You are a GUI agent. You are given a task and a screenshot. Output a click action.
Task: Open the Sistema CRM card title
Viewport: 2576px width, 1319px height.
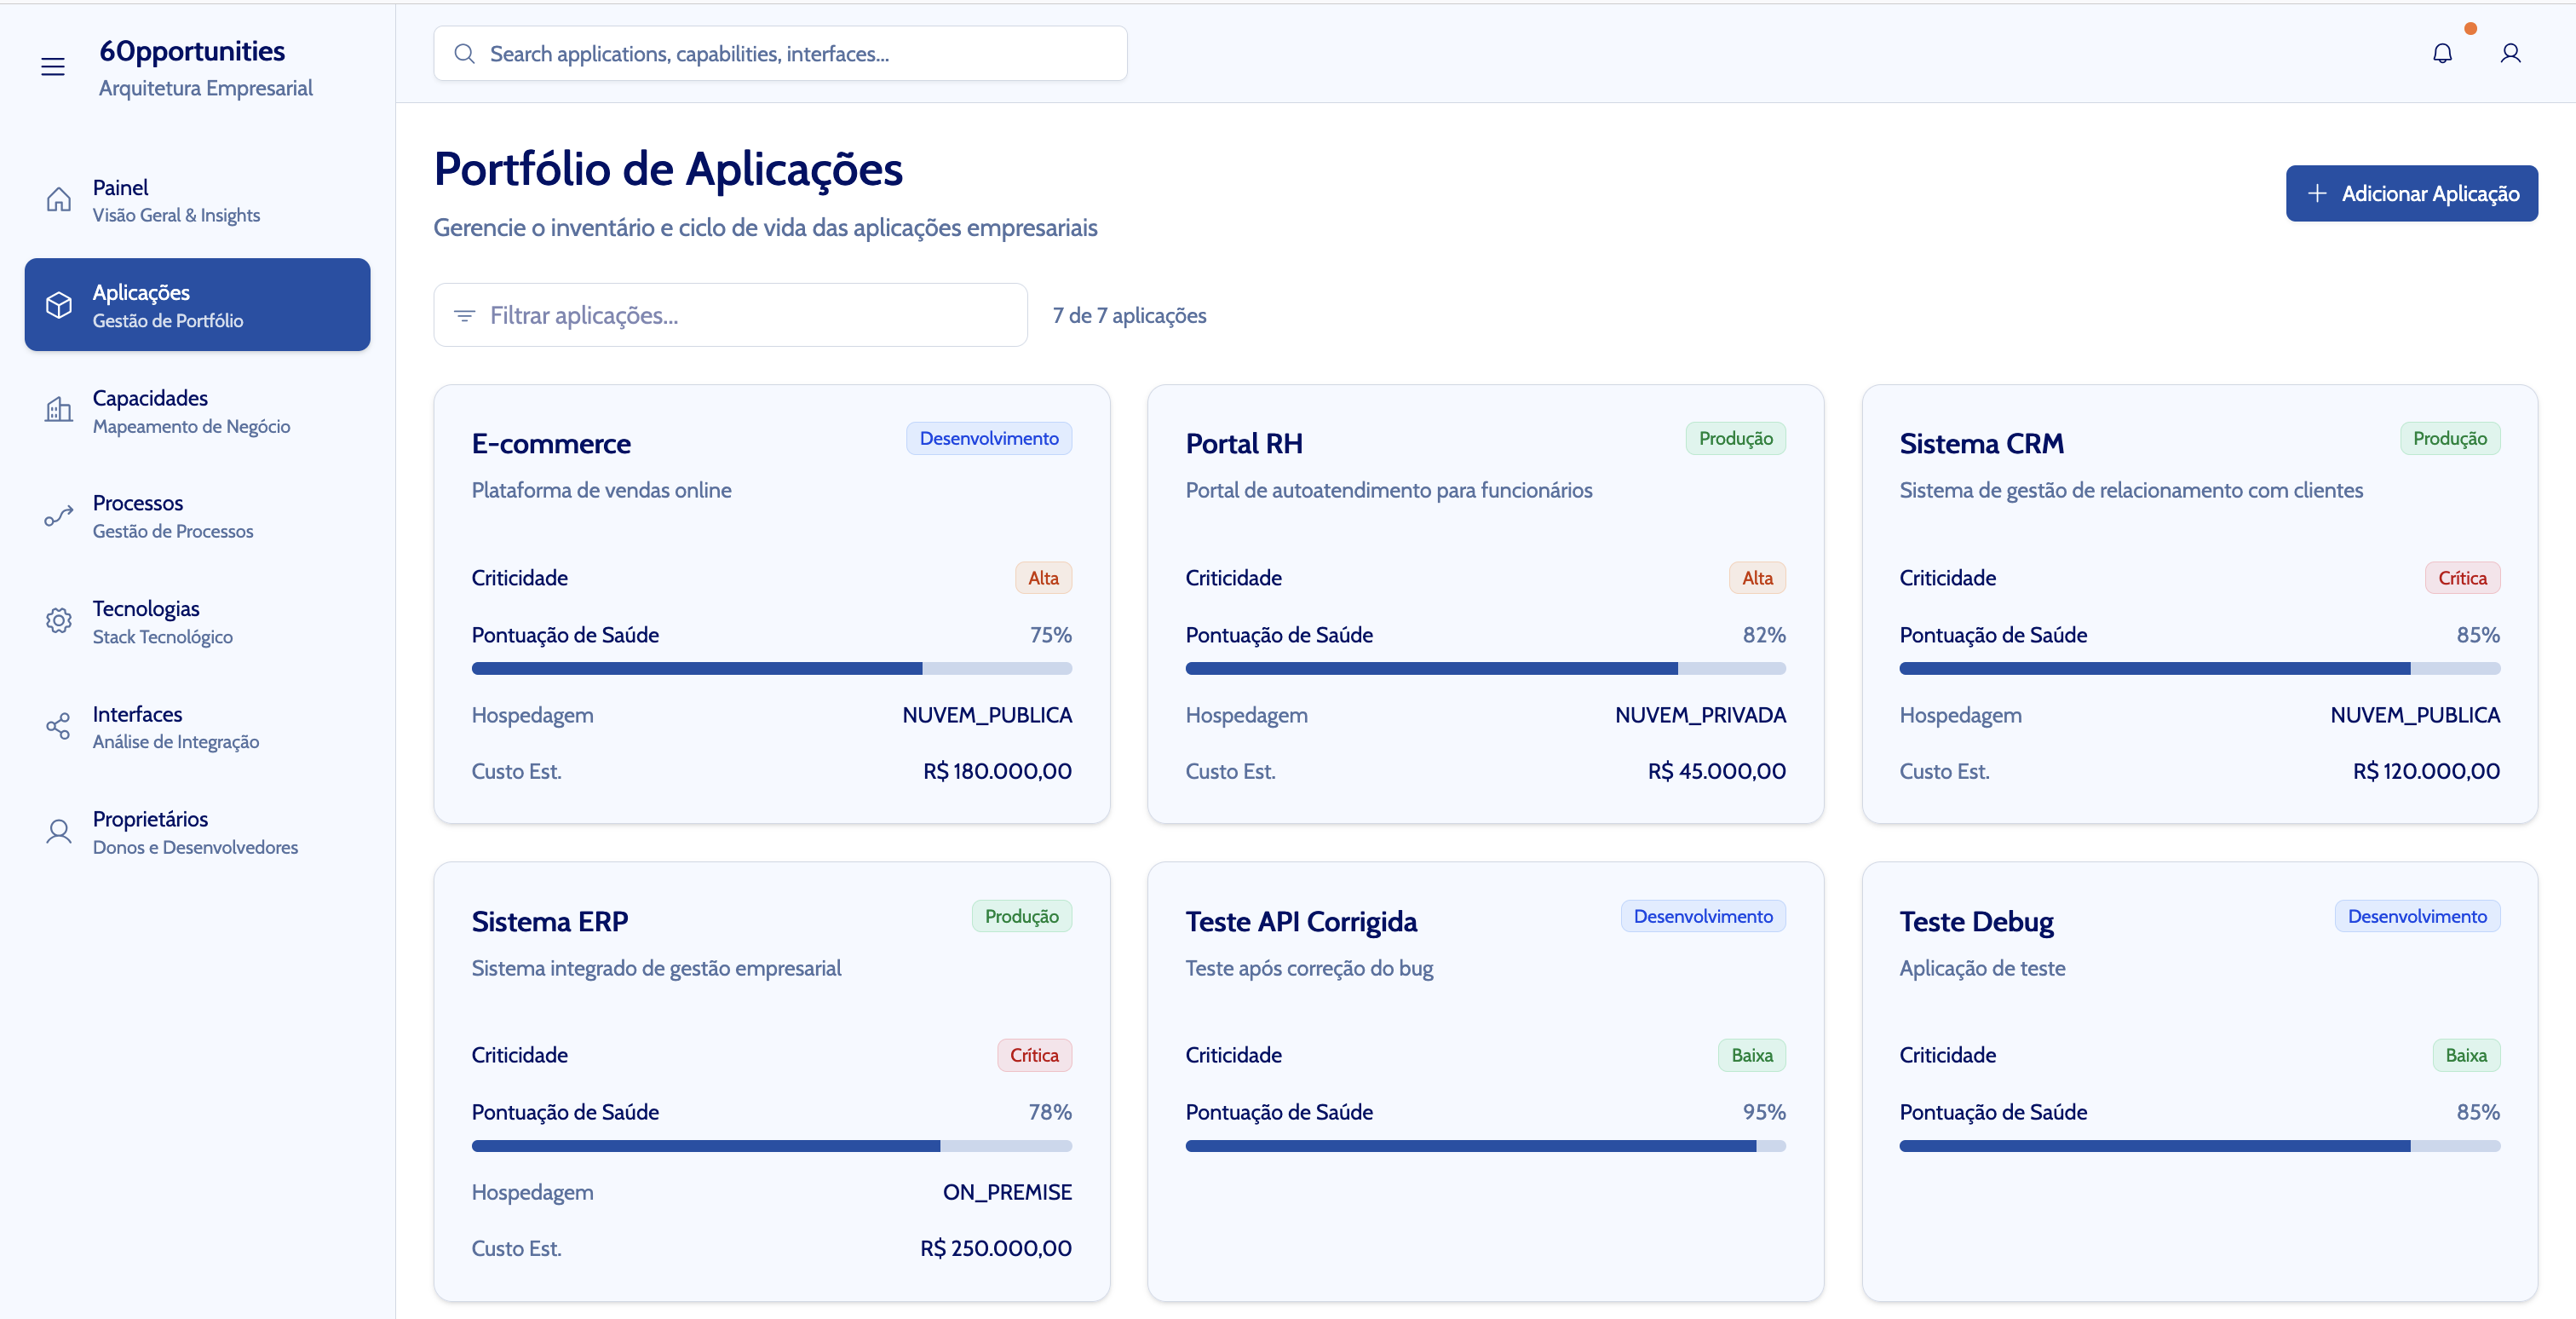(x=1980, y=444)
